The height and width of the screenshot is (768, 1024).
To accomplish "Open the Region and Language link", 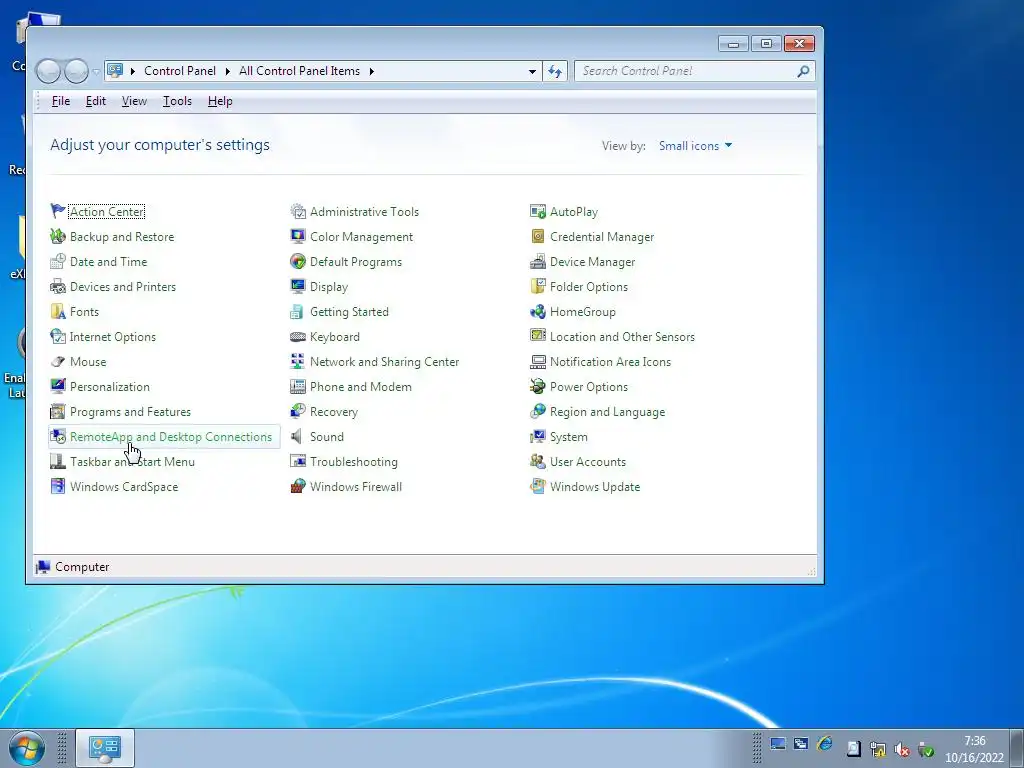I will [x=607, y=412].
